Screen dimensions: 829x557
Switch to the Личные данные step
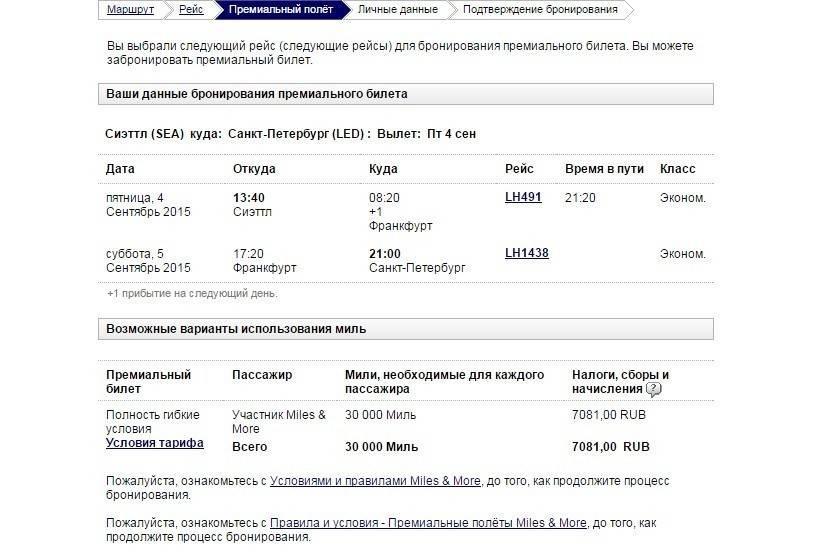click(x=397, y=10)
